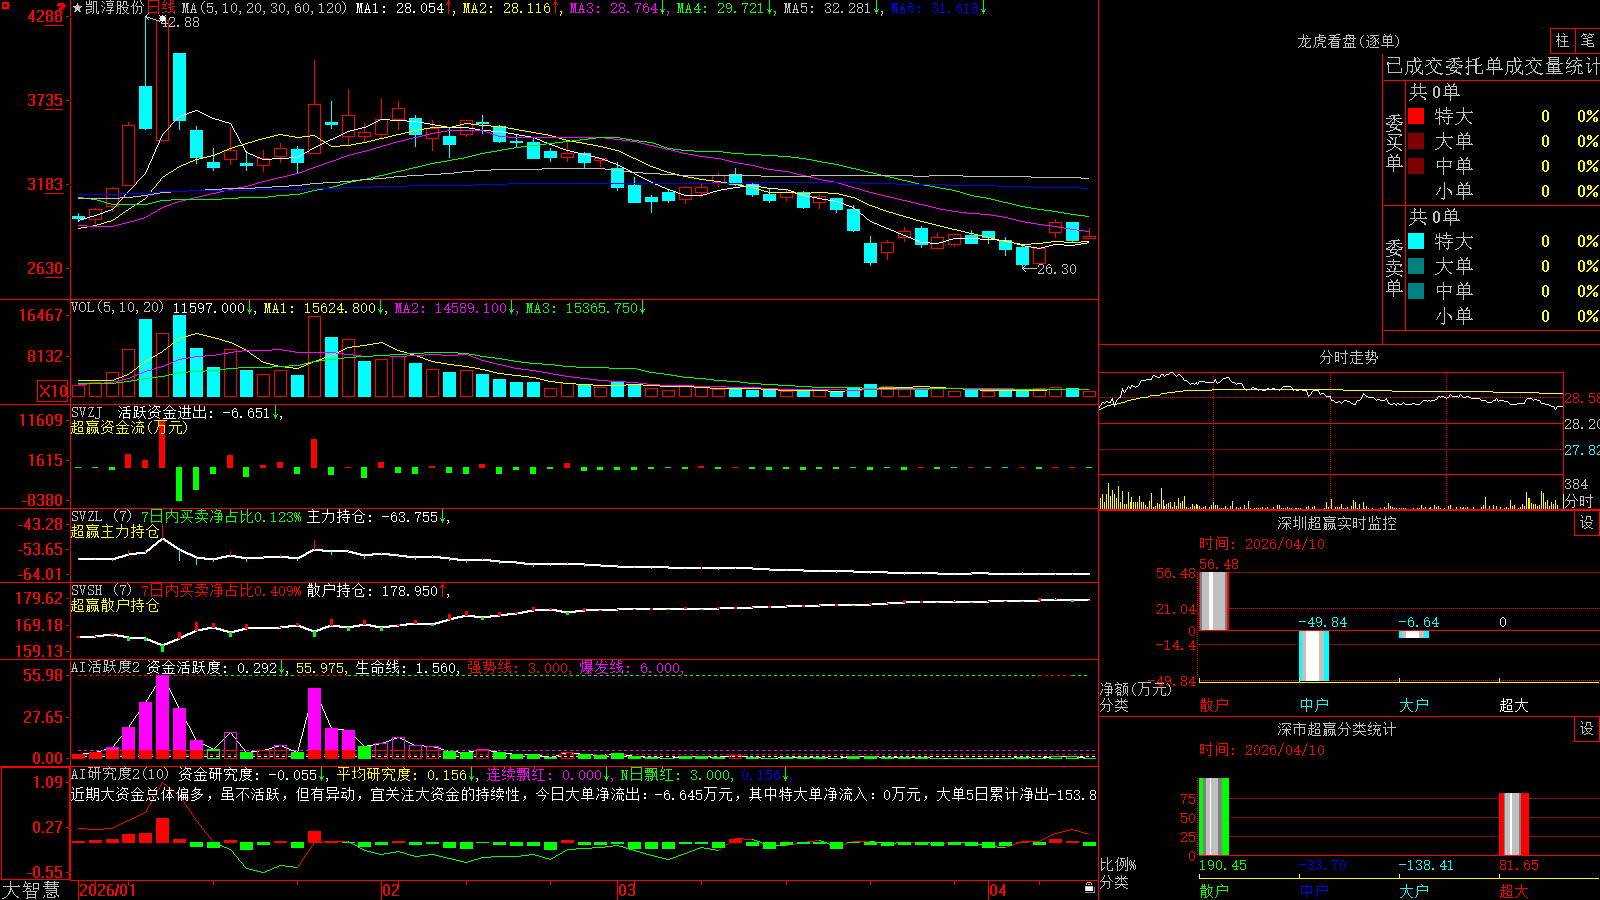Click the dark red 大单 buy-order legend square
This screenshot has width=1600, height=900.
1416,141
